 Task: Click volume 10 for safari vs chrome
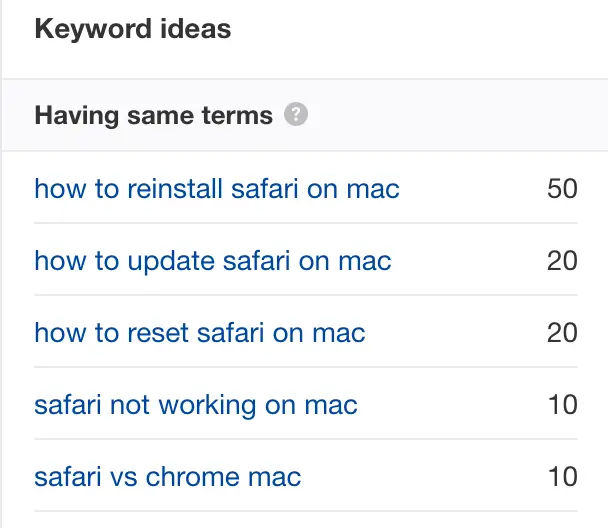[x=563, y=477]
